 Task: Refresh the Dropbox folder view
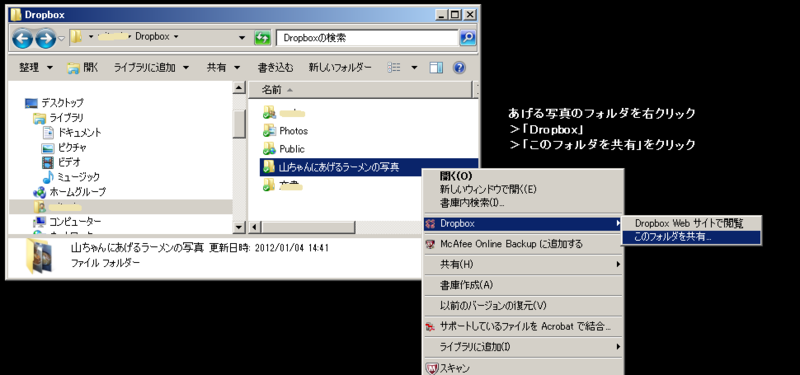(262, 37)
